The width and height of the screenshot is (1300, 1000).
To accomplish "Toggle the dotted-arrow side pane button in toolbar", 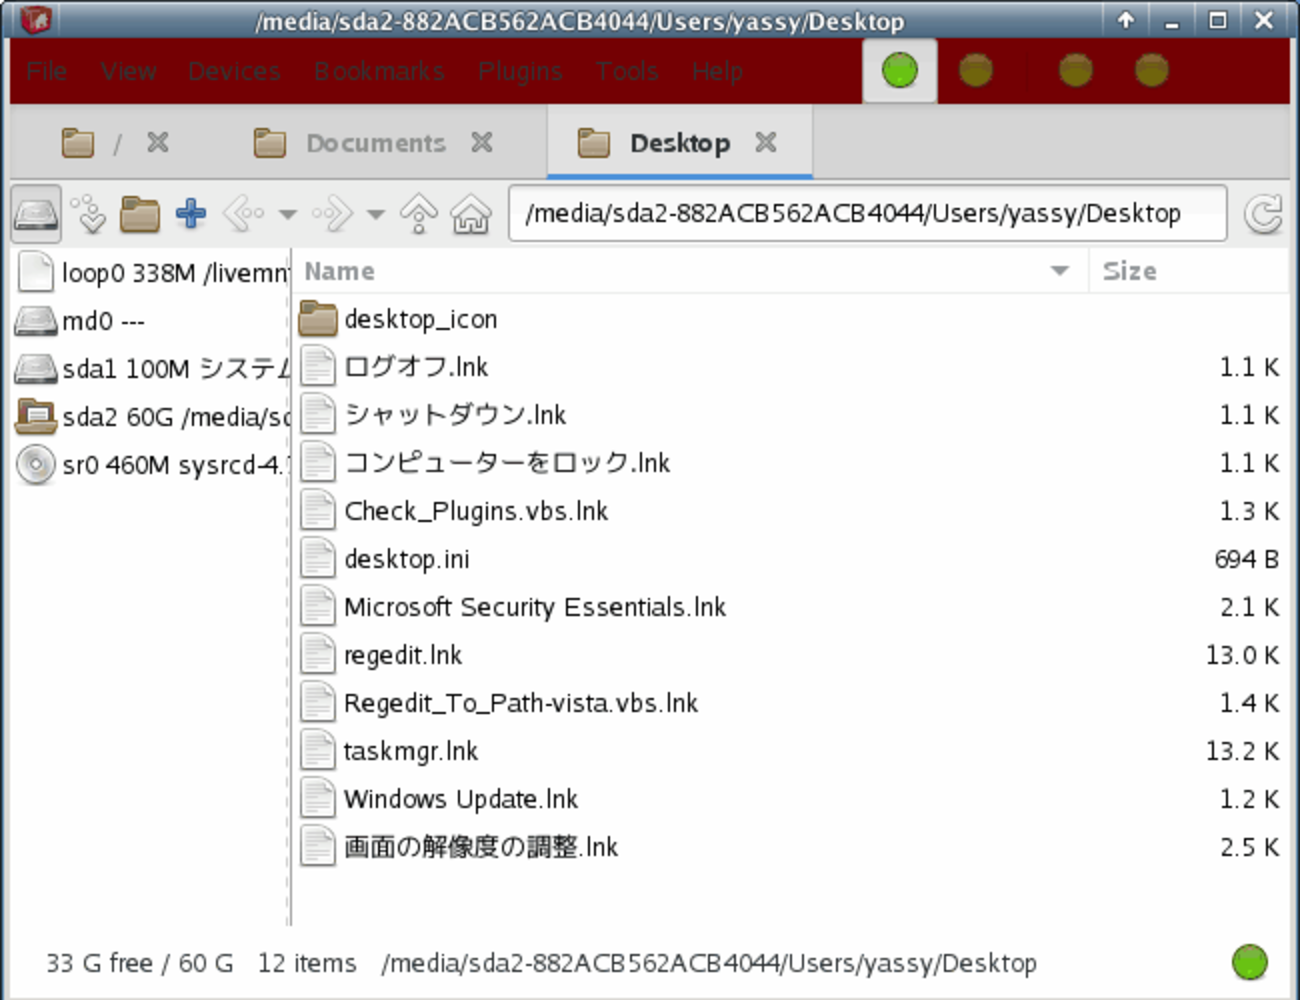I will click(x=90, y=214).
